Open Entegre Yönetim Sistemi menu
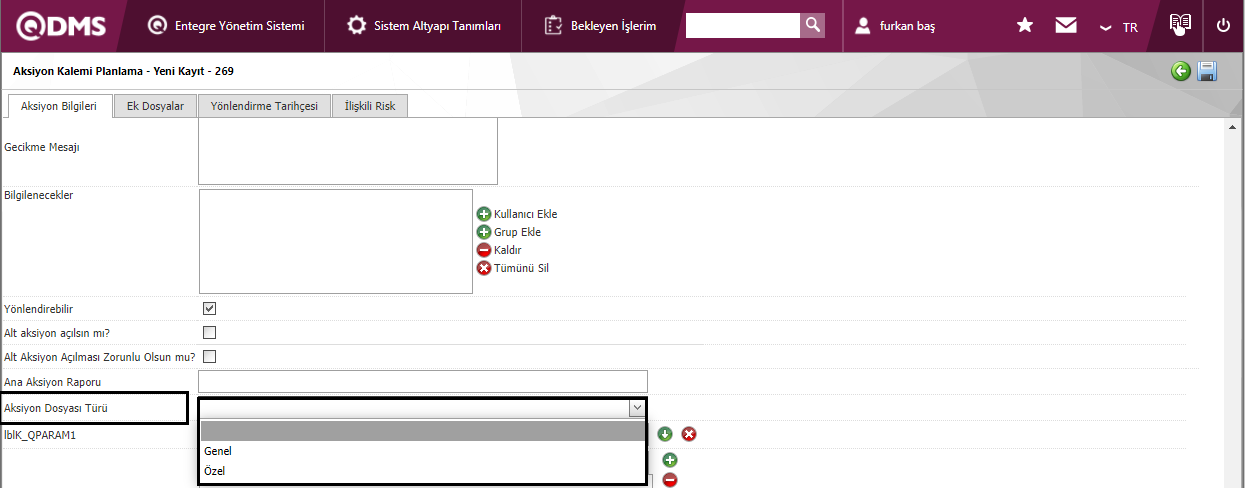This screenshot has height=488, width=1245. coord(226,26)
